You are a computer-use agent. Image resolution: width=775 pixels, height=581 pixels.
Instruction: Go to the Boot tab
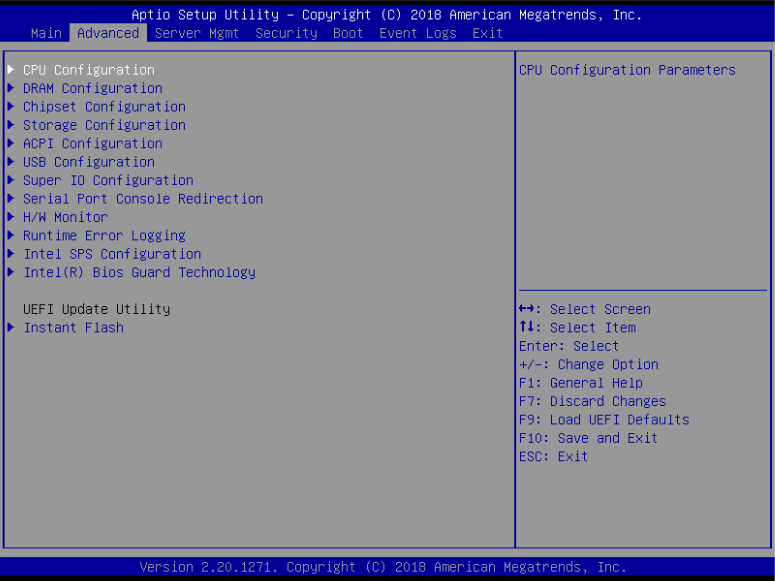point(348,33)
